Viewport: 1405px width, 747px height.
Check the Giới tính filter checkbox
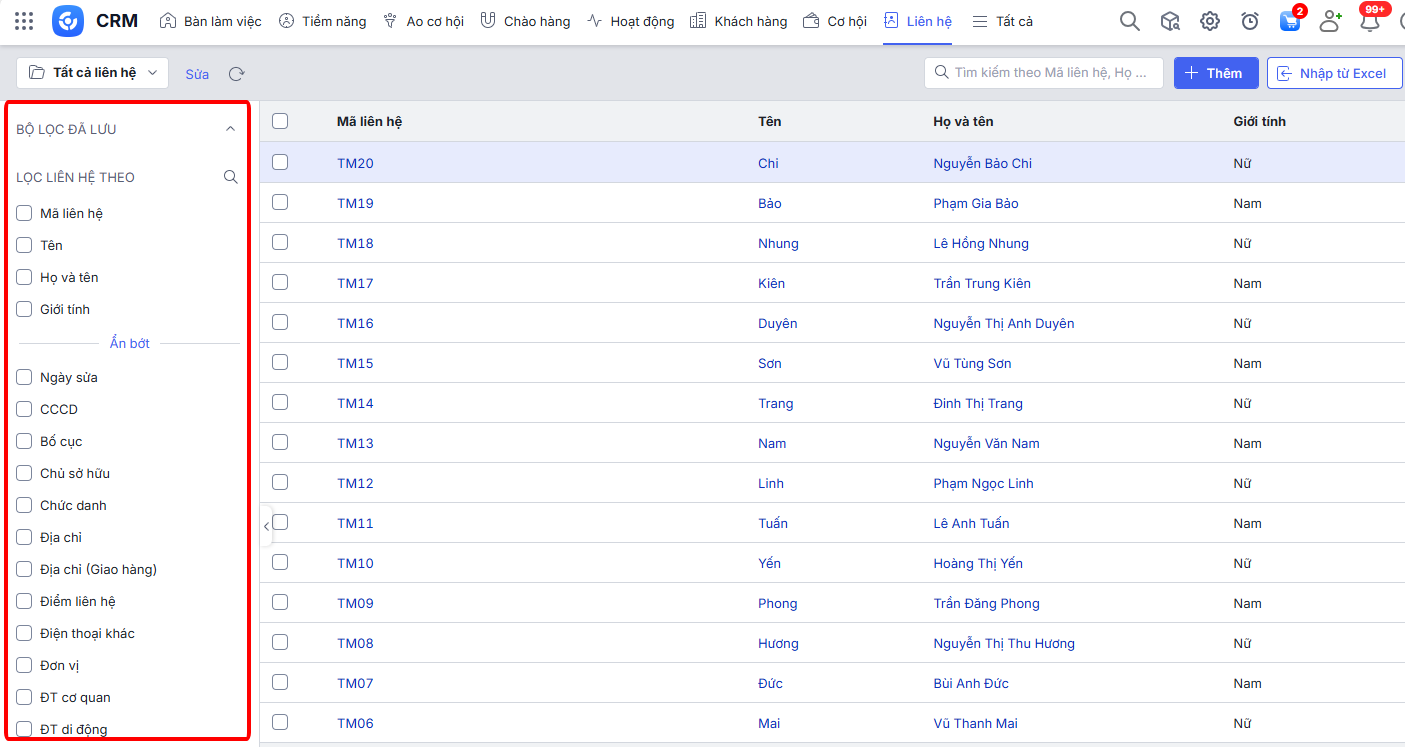tap(25, 309)
